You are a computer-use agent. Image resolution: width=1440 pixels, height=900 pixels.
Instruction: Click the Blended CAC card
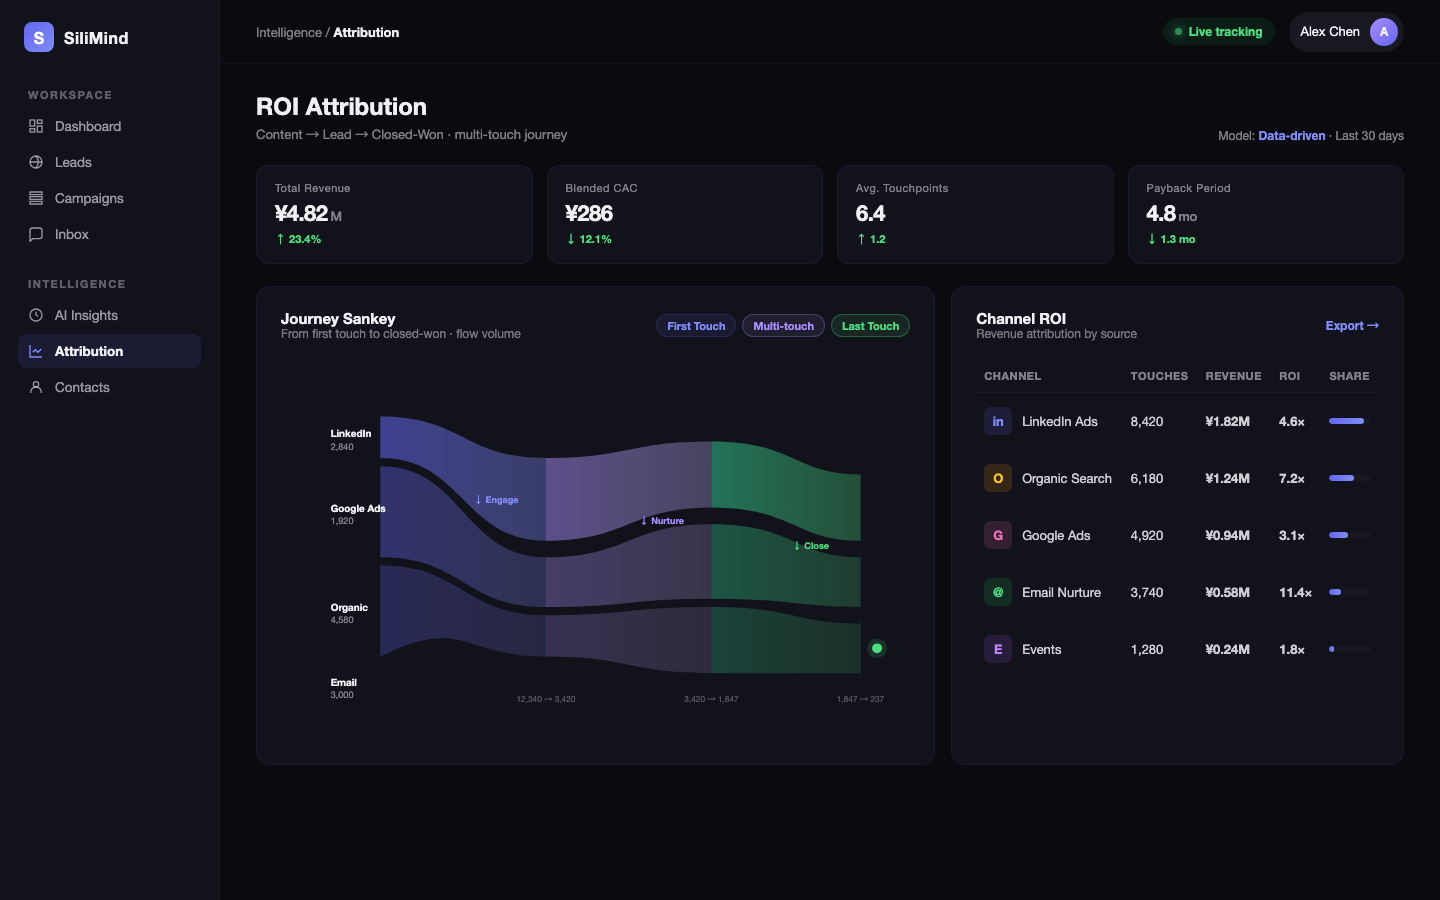[685, 214]
